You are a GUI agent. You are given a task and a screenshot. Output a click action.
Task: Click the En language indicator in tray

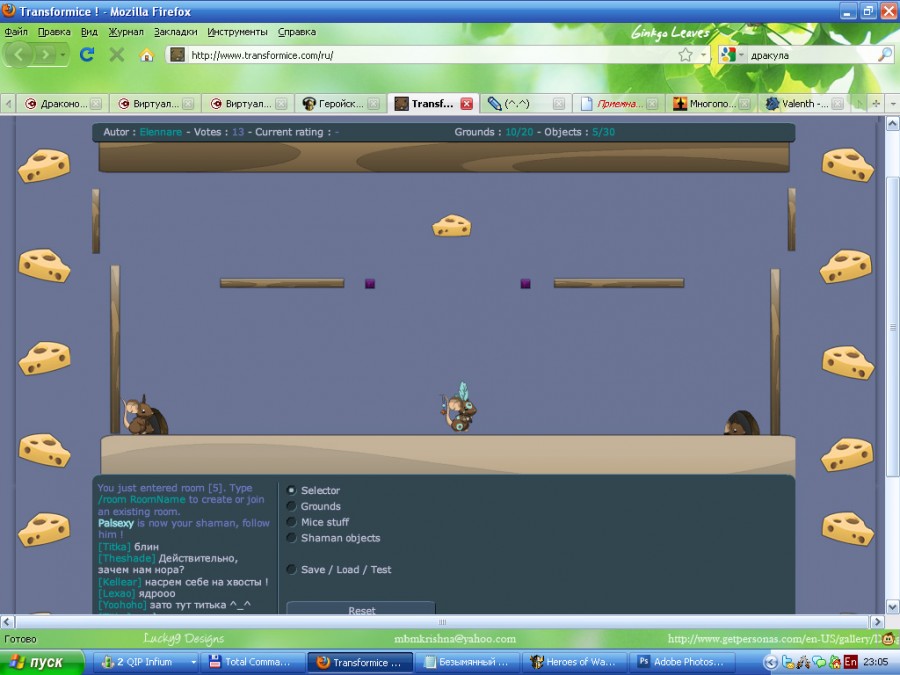(850, 662)
